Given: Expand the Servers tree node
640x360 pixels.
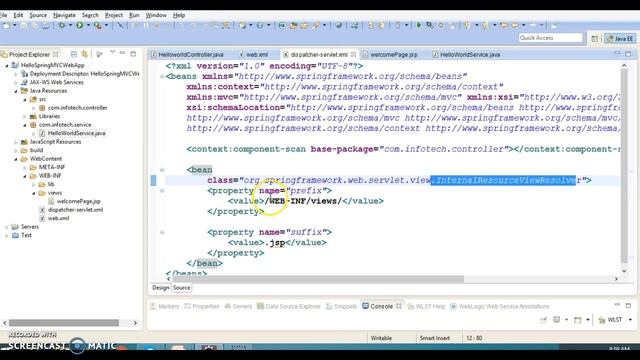Looking at the screenshot, I should coord(7,227).
